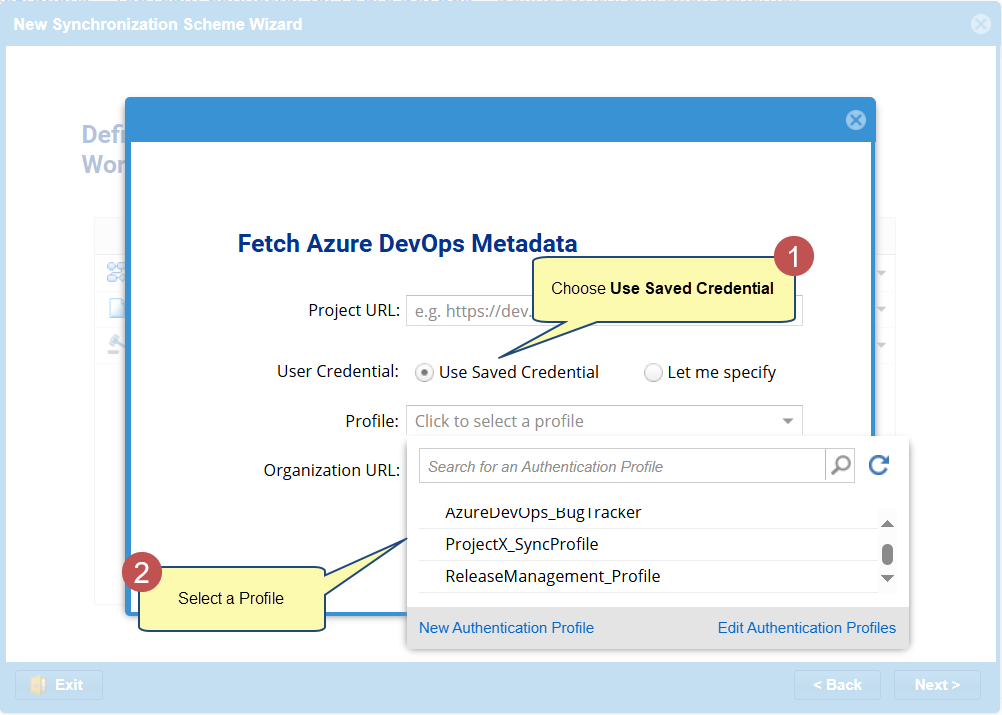Click into the Project URL field
Screen dimensions: 1002x715
[x=465, y=311]
